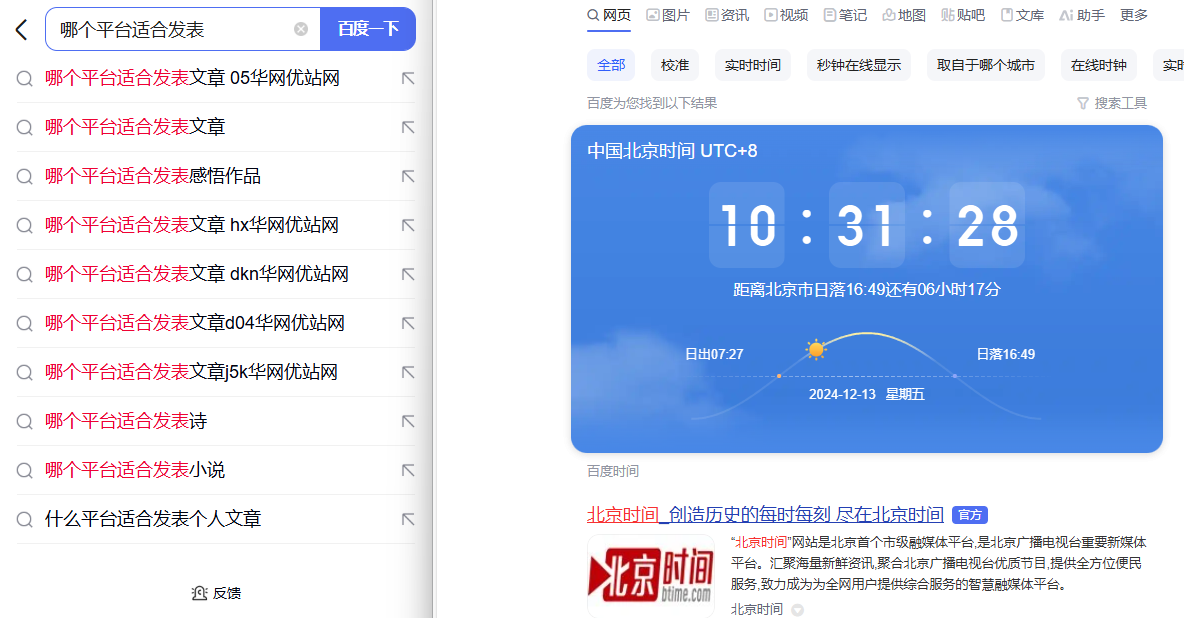Click search icon beside 哪个平台适合发表小说

[x=25, y=471]
